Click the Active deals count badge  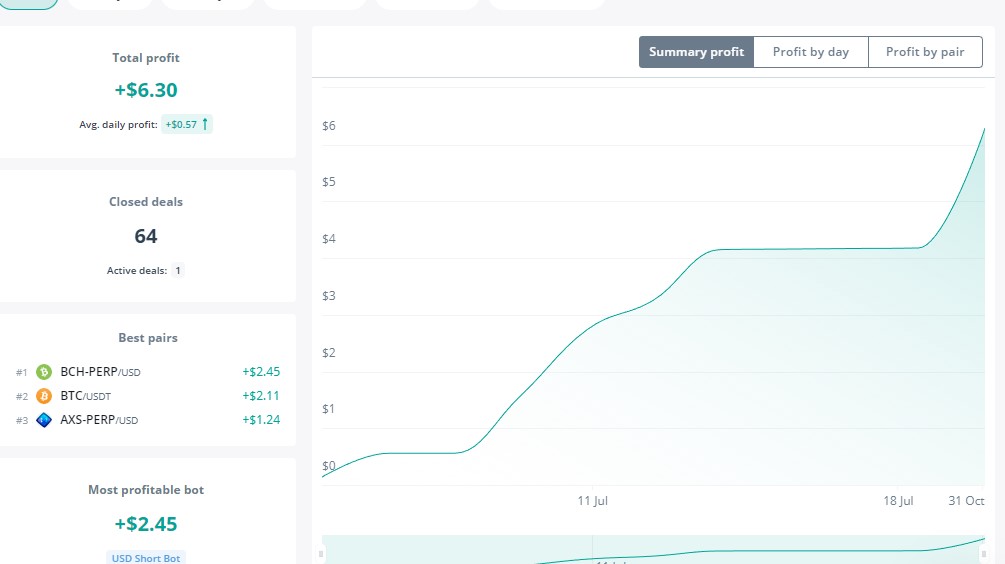pos(178,270)
